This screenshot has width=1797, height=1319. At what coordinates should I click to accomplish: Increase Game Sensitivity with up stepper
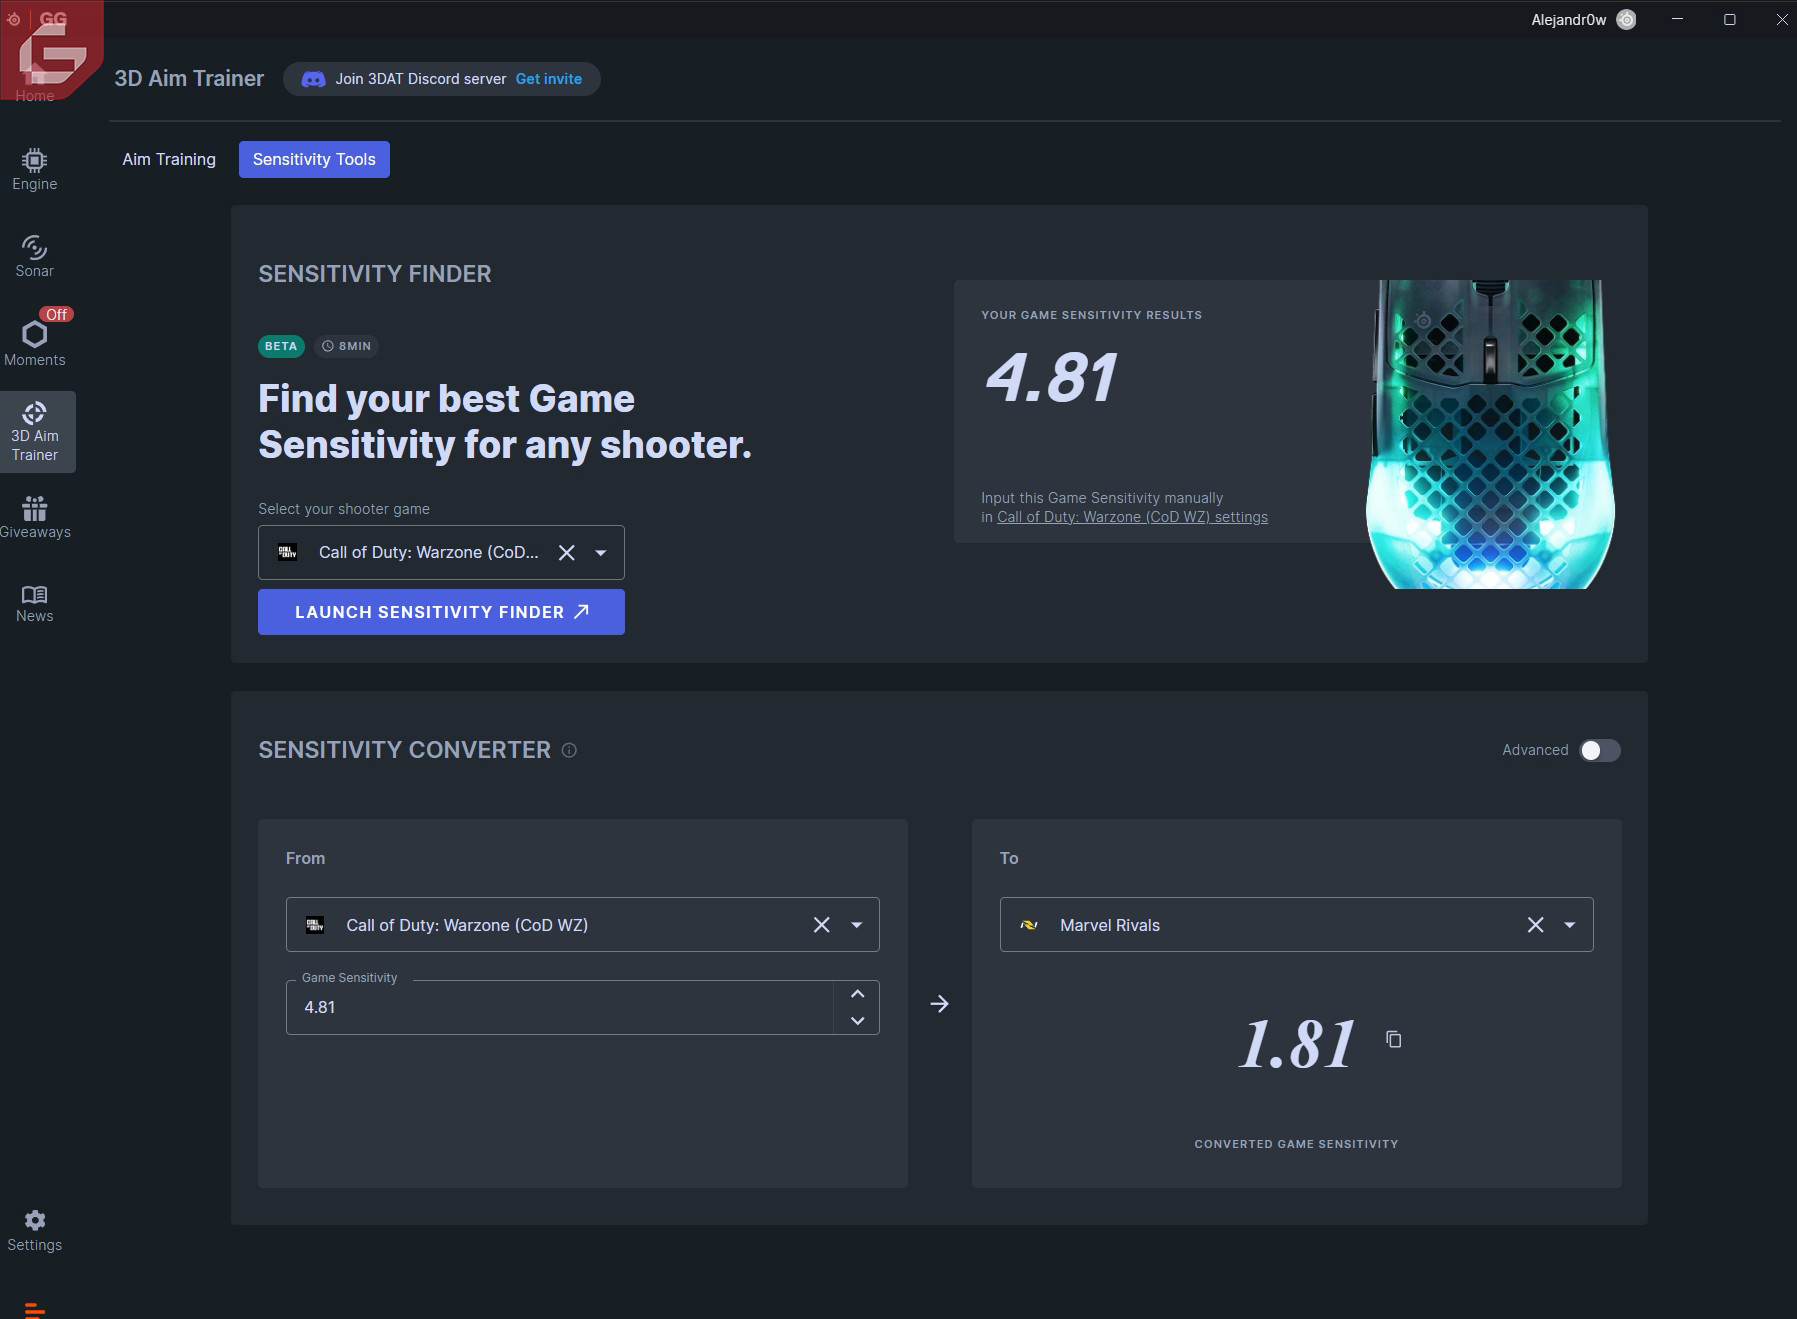click(x=857, y=994)
